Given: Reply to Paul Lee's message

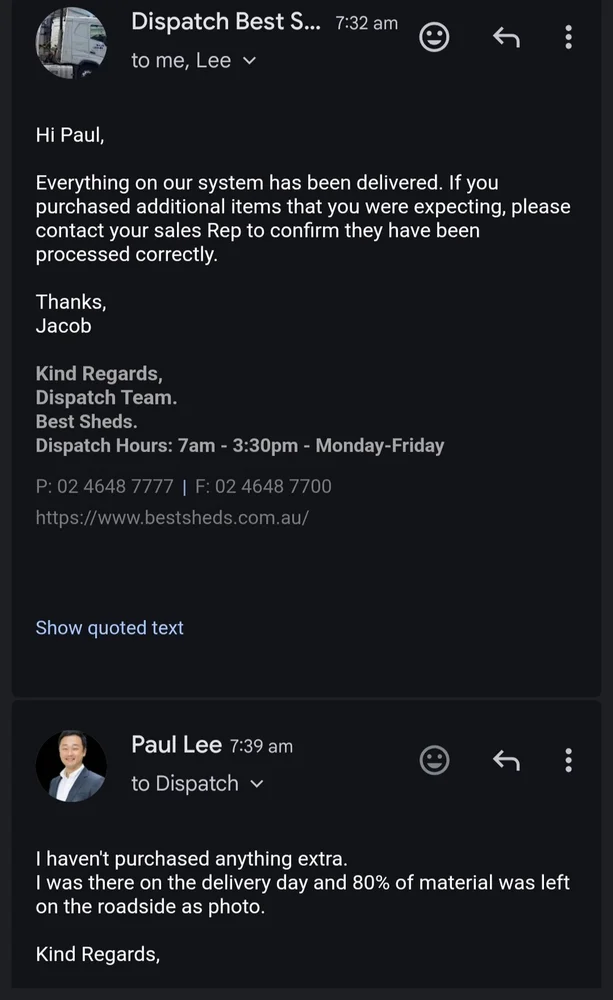Looking at the screenshot, I should 507,760.
